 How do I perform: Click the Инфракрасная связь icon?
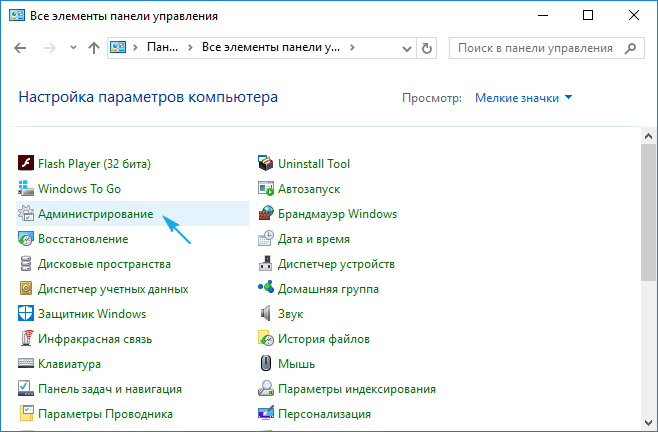(26, 338)
